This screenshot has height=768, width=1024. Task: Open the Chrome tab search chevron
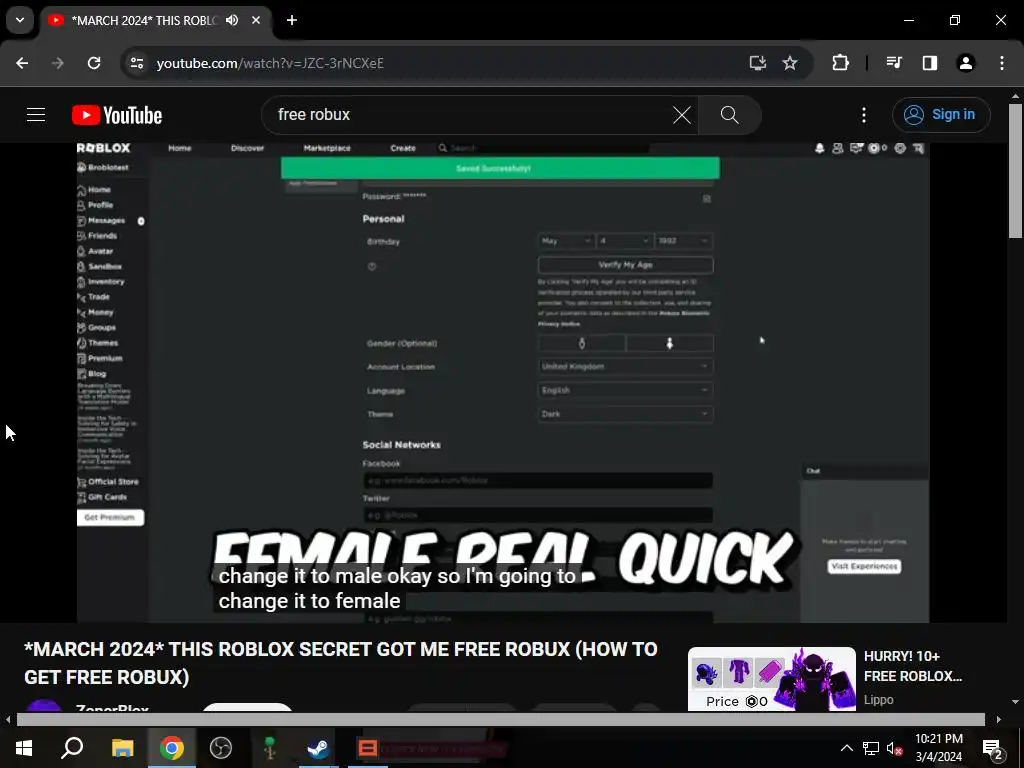[20, 20]
